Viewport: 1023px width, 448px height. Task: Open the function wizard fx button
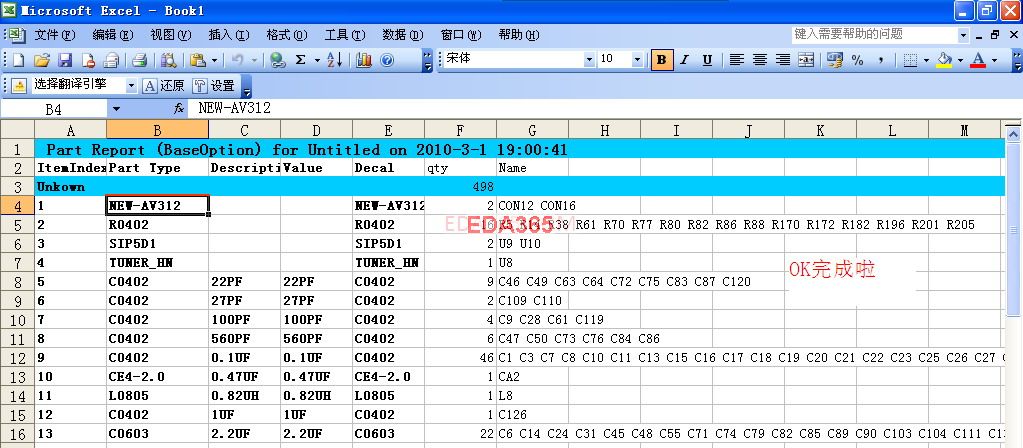[x=179, y=109]
